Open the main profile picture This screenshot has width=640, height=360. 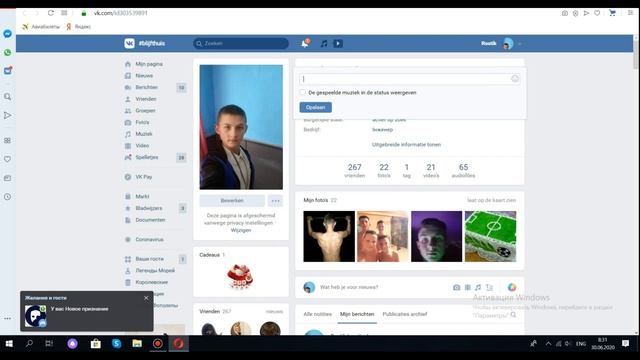[241, 127]
